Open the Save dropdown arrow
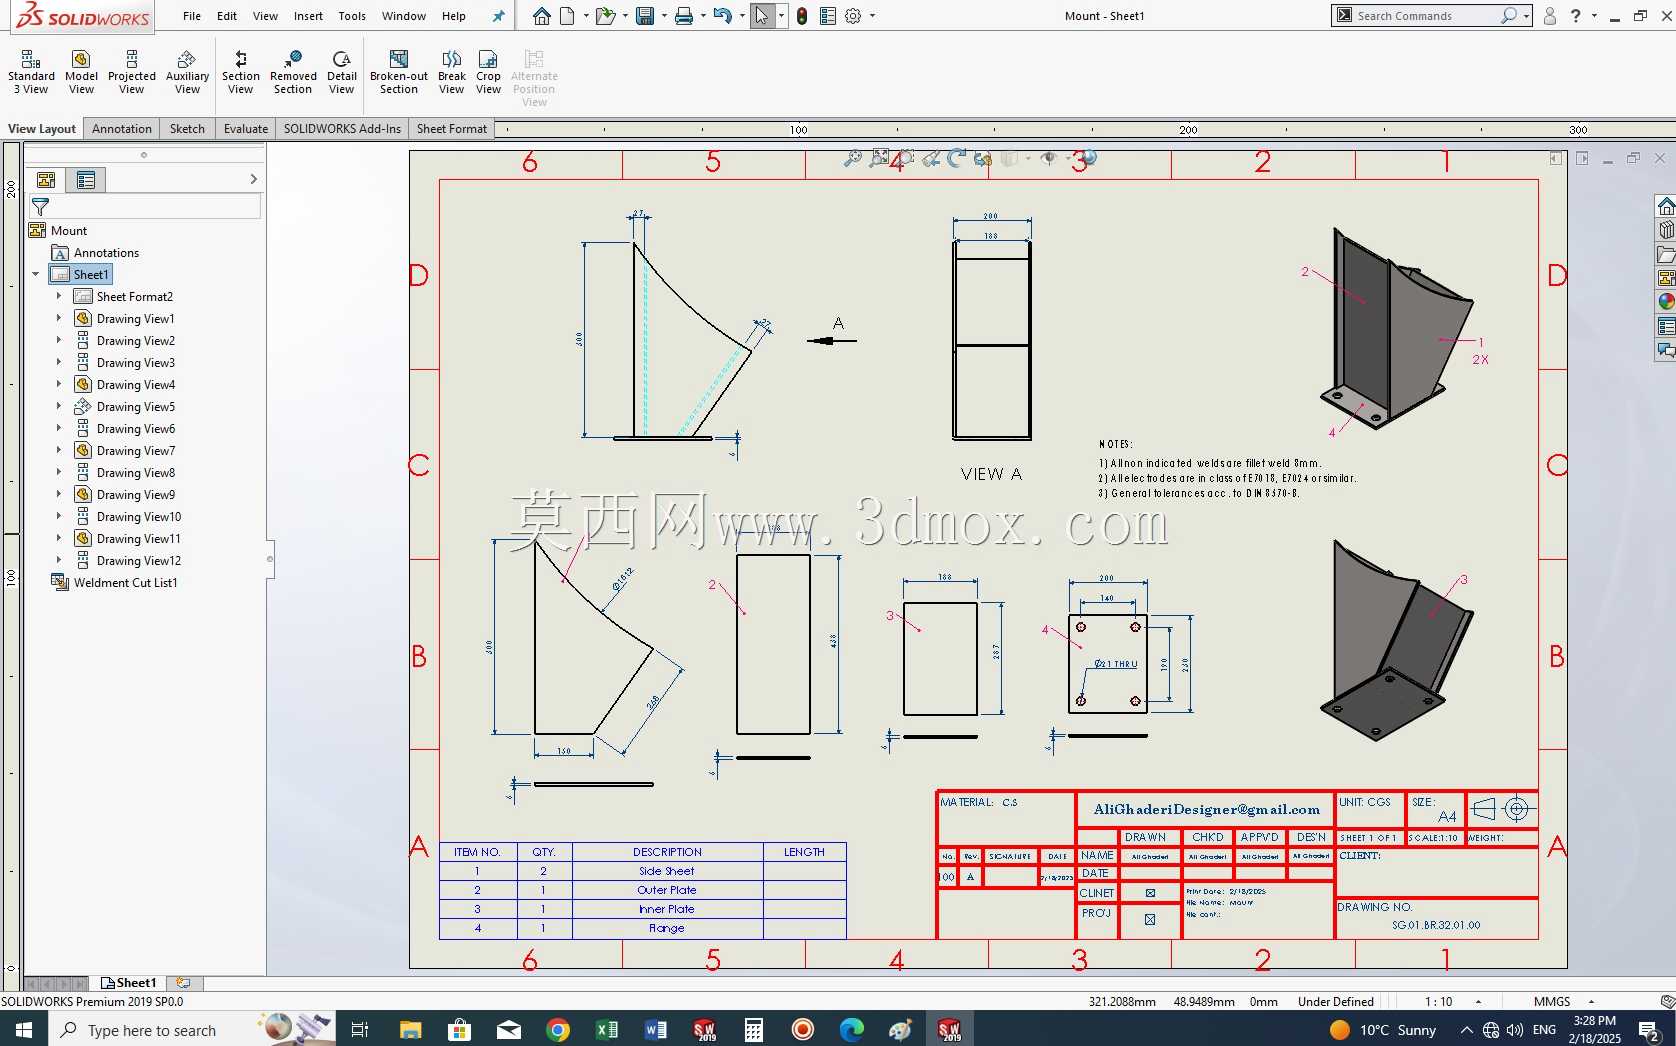This screenshot has width=1676, height=1046. click(663, 16)
